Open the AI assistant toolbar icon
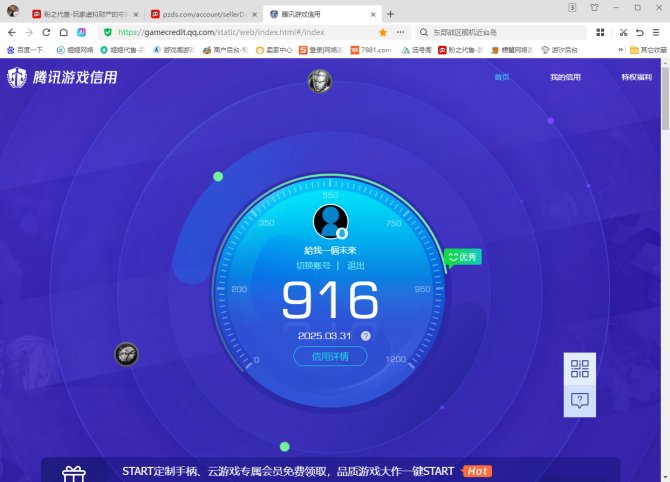Screen dimensions: 670x482 81,32
